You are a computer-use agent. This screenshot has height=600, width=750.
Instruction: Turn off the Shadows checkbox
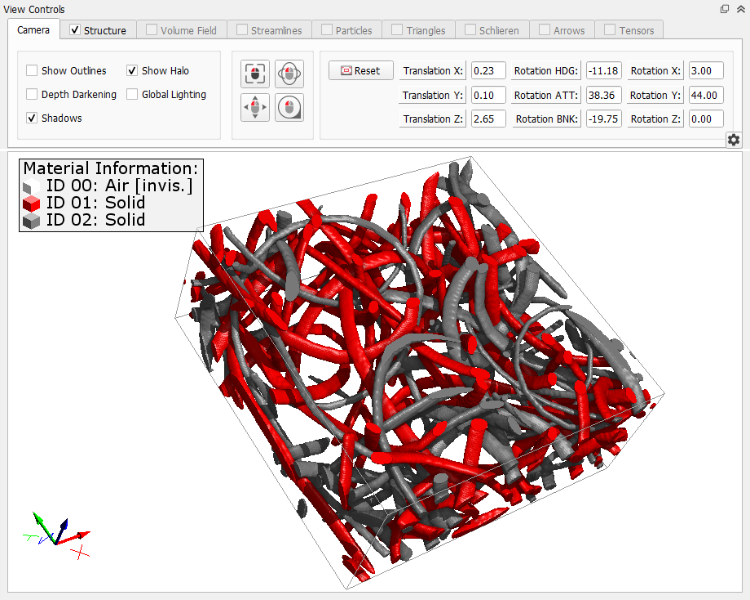click(32, 118)
